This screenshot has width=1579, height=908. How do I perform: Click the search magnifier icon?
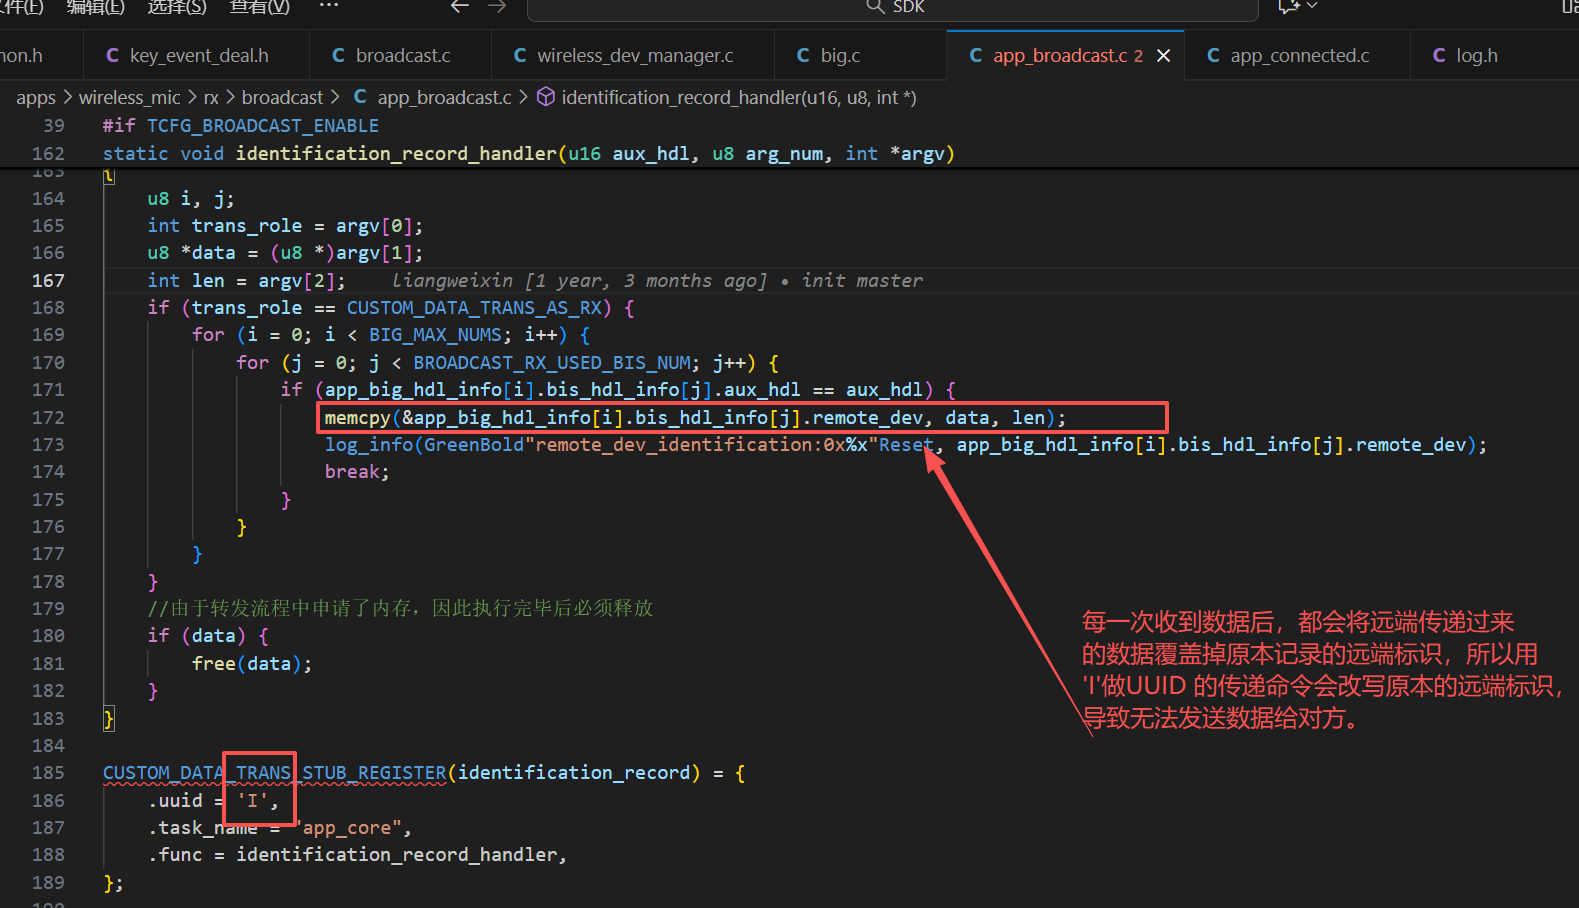tap(875, 6)
